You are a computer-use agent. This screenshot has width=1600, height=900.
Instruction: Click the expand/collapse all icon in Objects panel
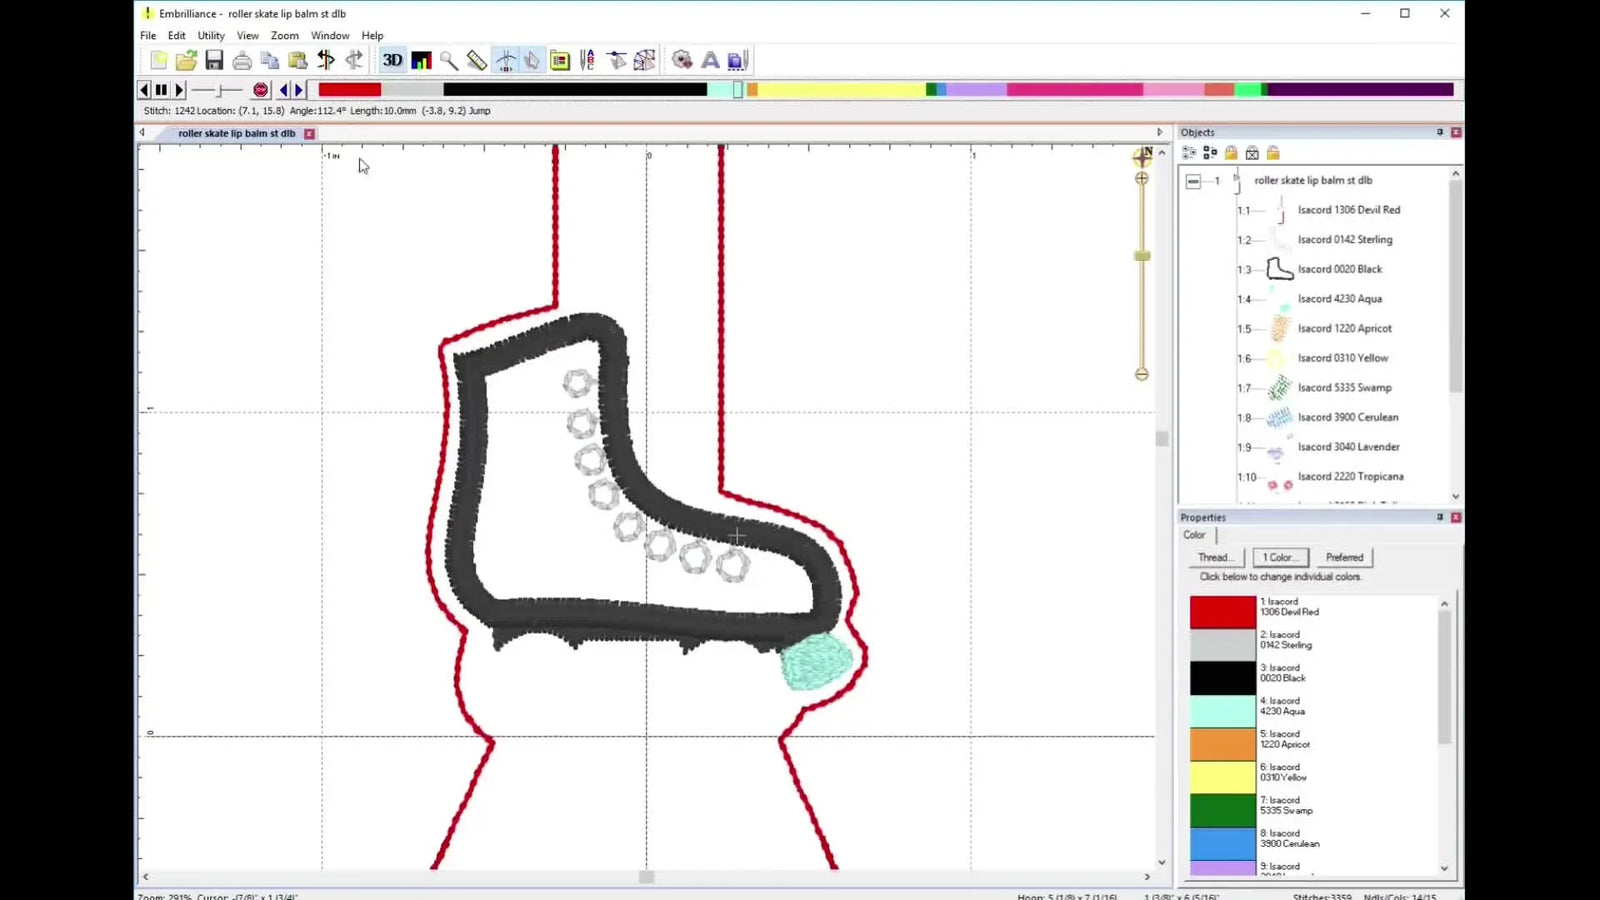1189,153
